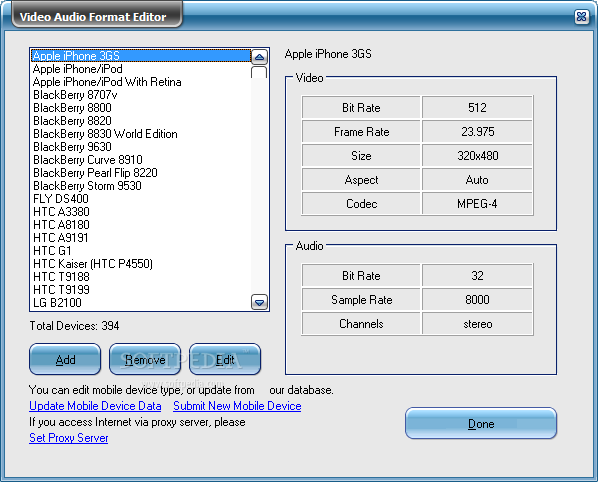Select FLY DS400 device

point(141,198)
